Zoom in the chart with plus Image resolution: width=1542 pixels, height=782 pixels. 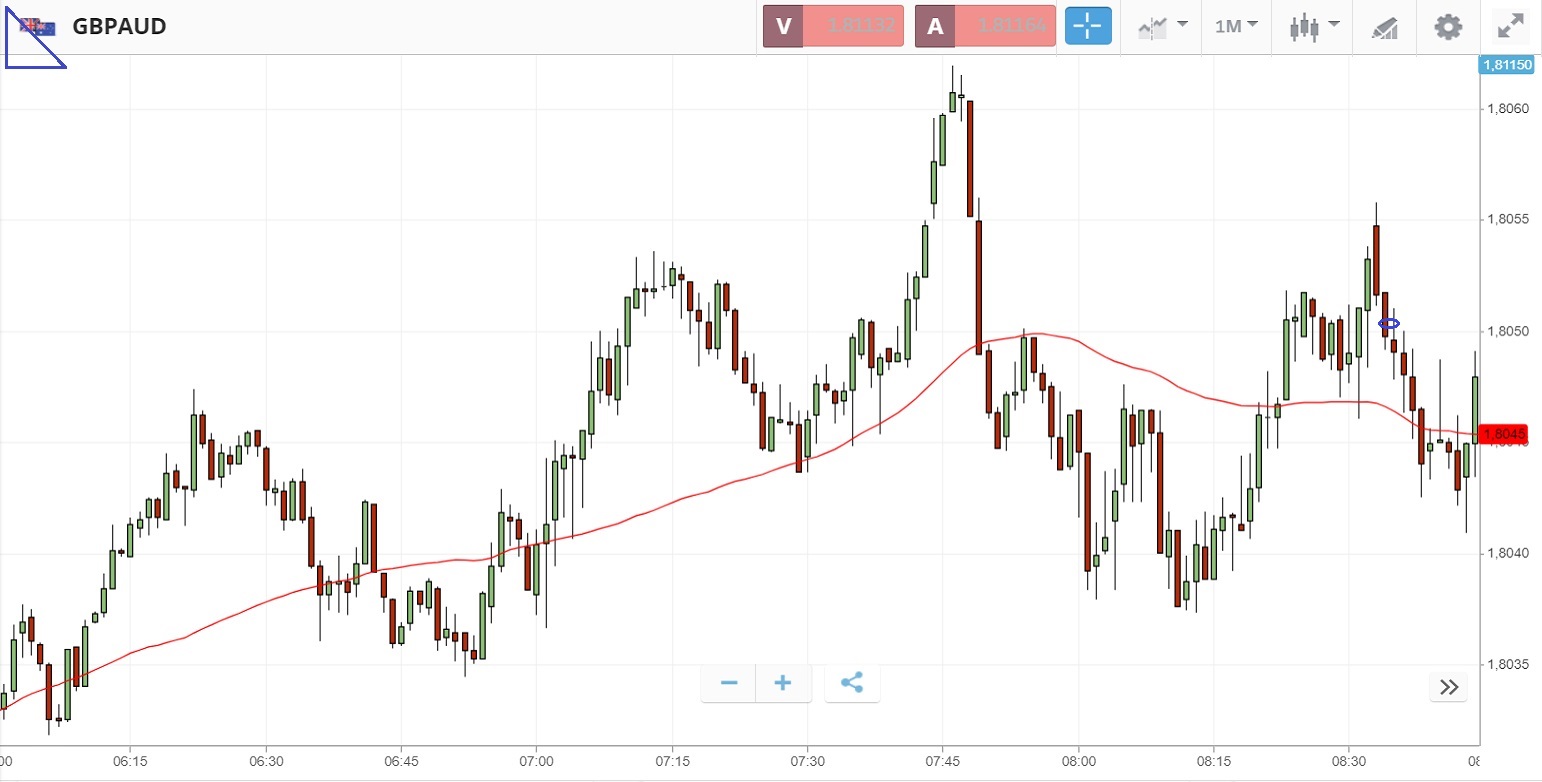pyautogui.click(x=783, y=683)
